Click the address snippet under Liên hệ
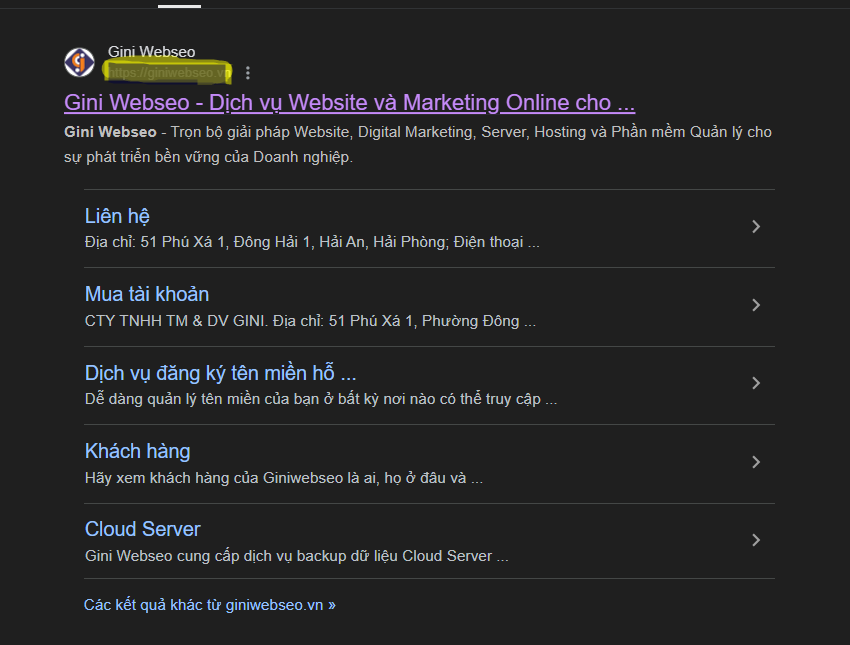The width and height of the screenshot is (850, 645). [x=312, y=242]
